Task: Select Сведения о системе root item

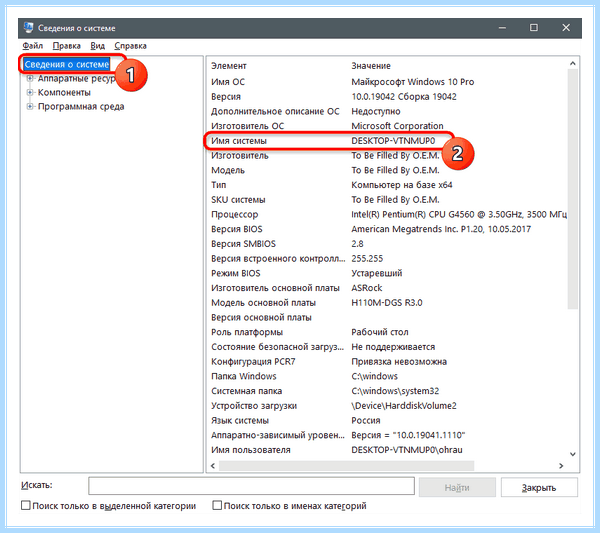Action: click(x=67, y=64)
